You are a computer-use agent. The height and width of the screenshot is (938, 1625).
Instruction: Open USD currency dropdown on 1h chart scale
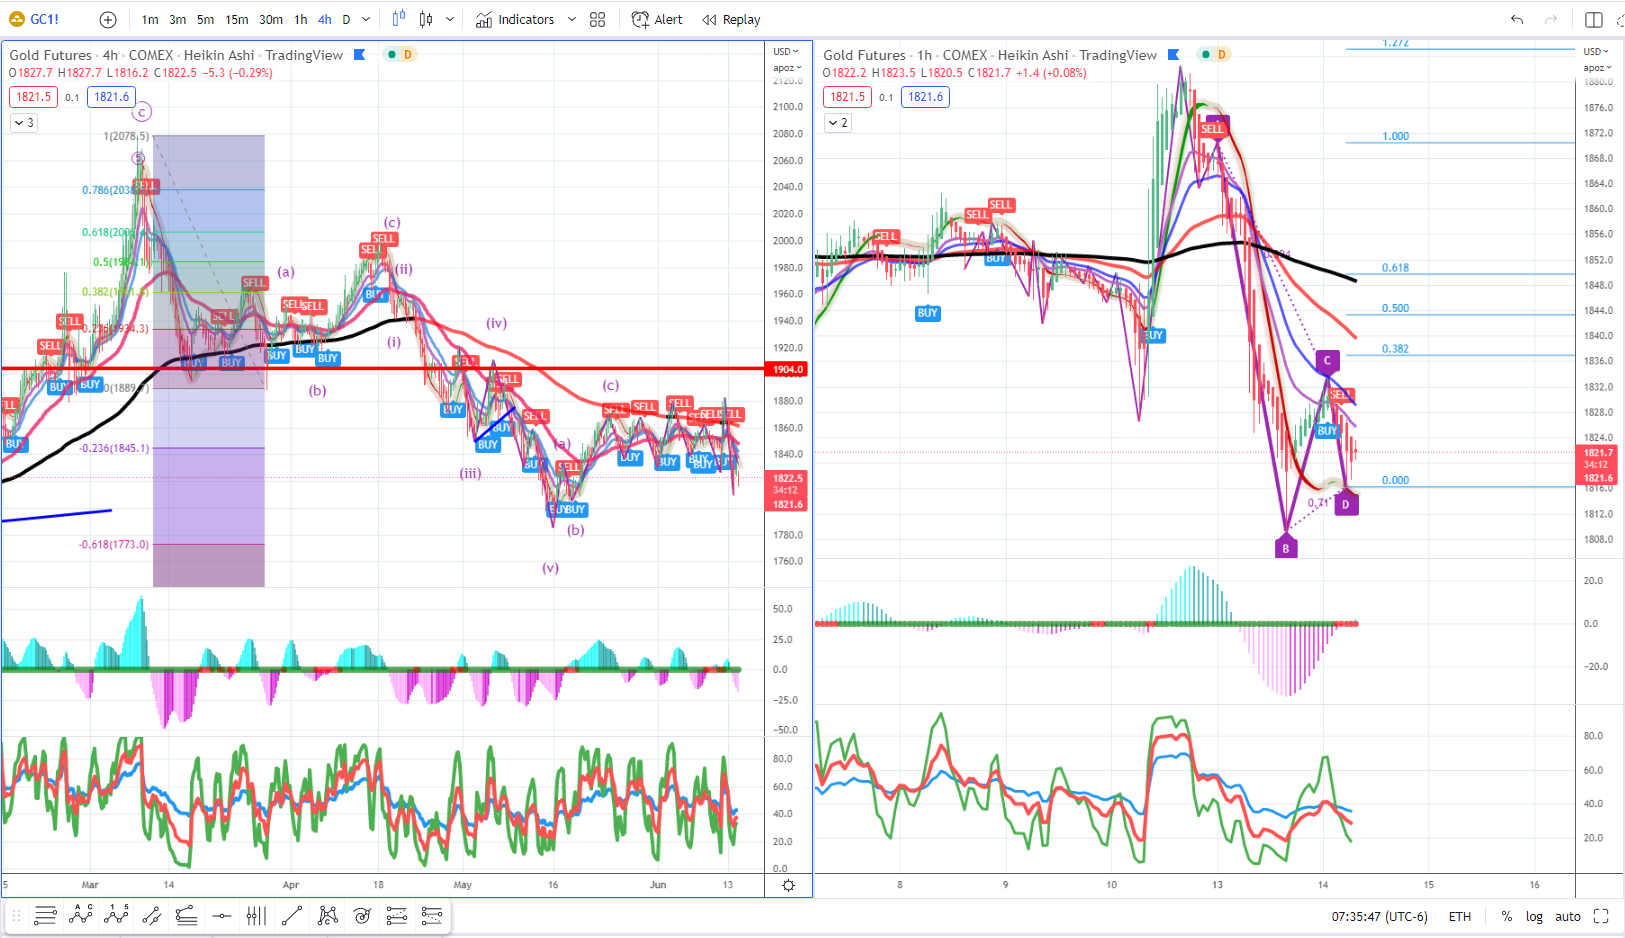[x=1597, y=52]
